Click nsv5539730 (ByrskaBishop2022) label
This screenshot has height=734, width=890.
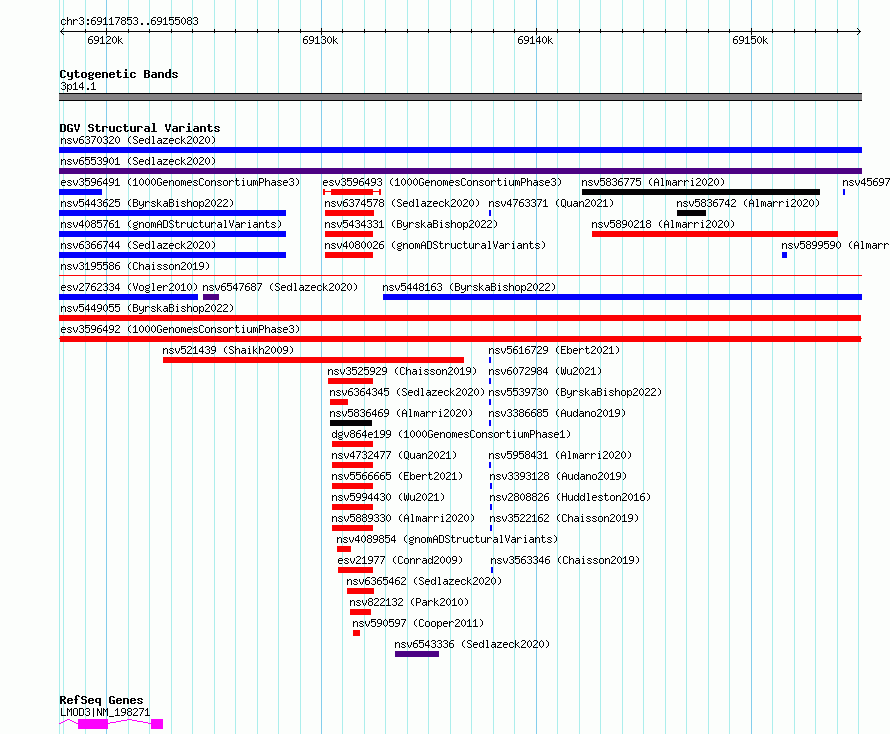(575, 392)
